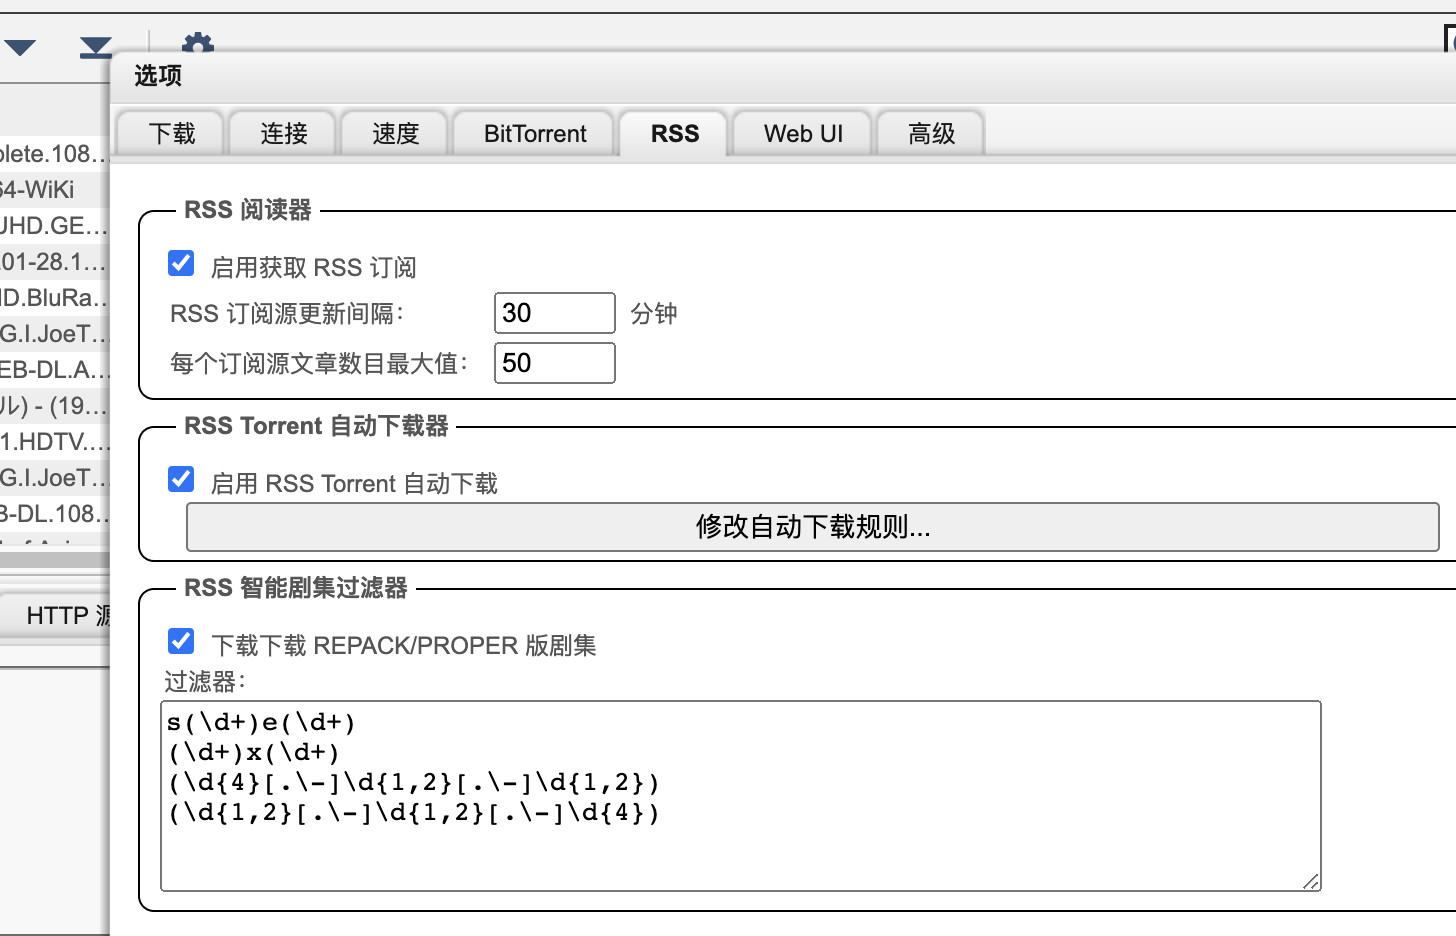Select the 速度 tab
The width and height of the screenshot is (1456, 936).
(x=395, y=134)
